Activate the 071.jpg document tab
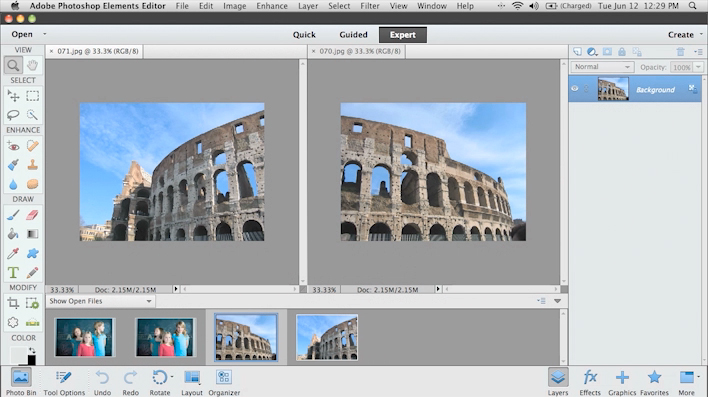708x397 pixels. (x=94, y=51)
